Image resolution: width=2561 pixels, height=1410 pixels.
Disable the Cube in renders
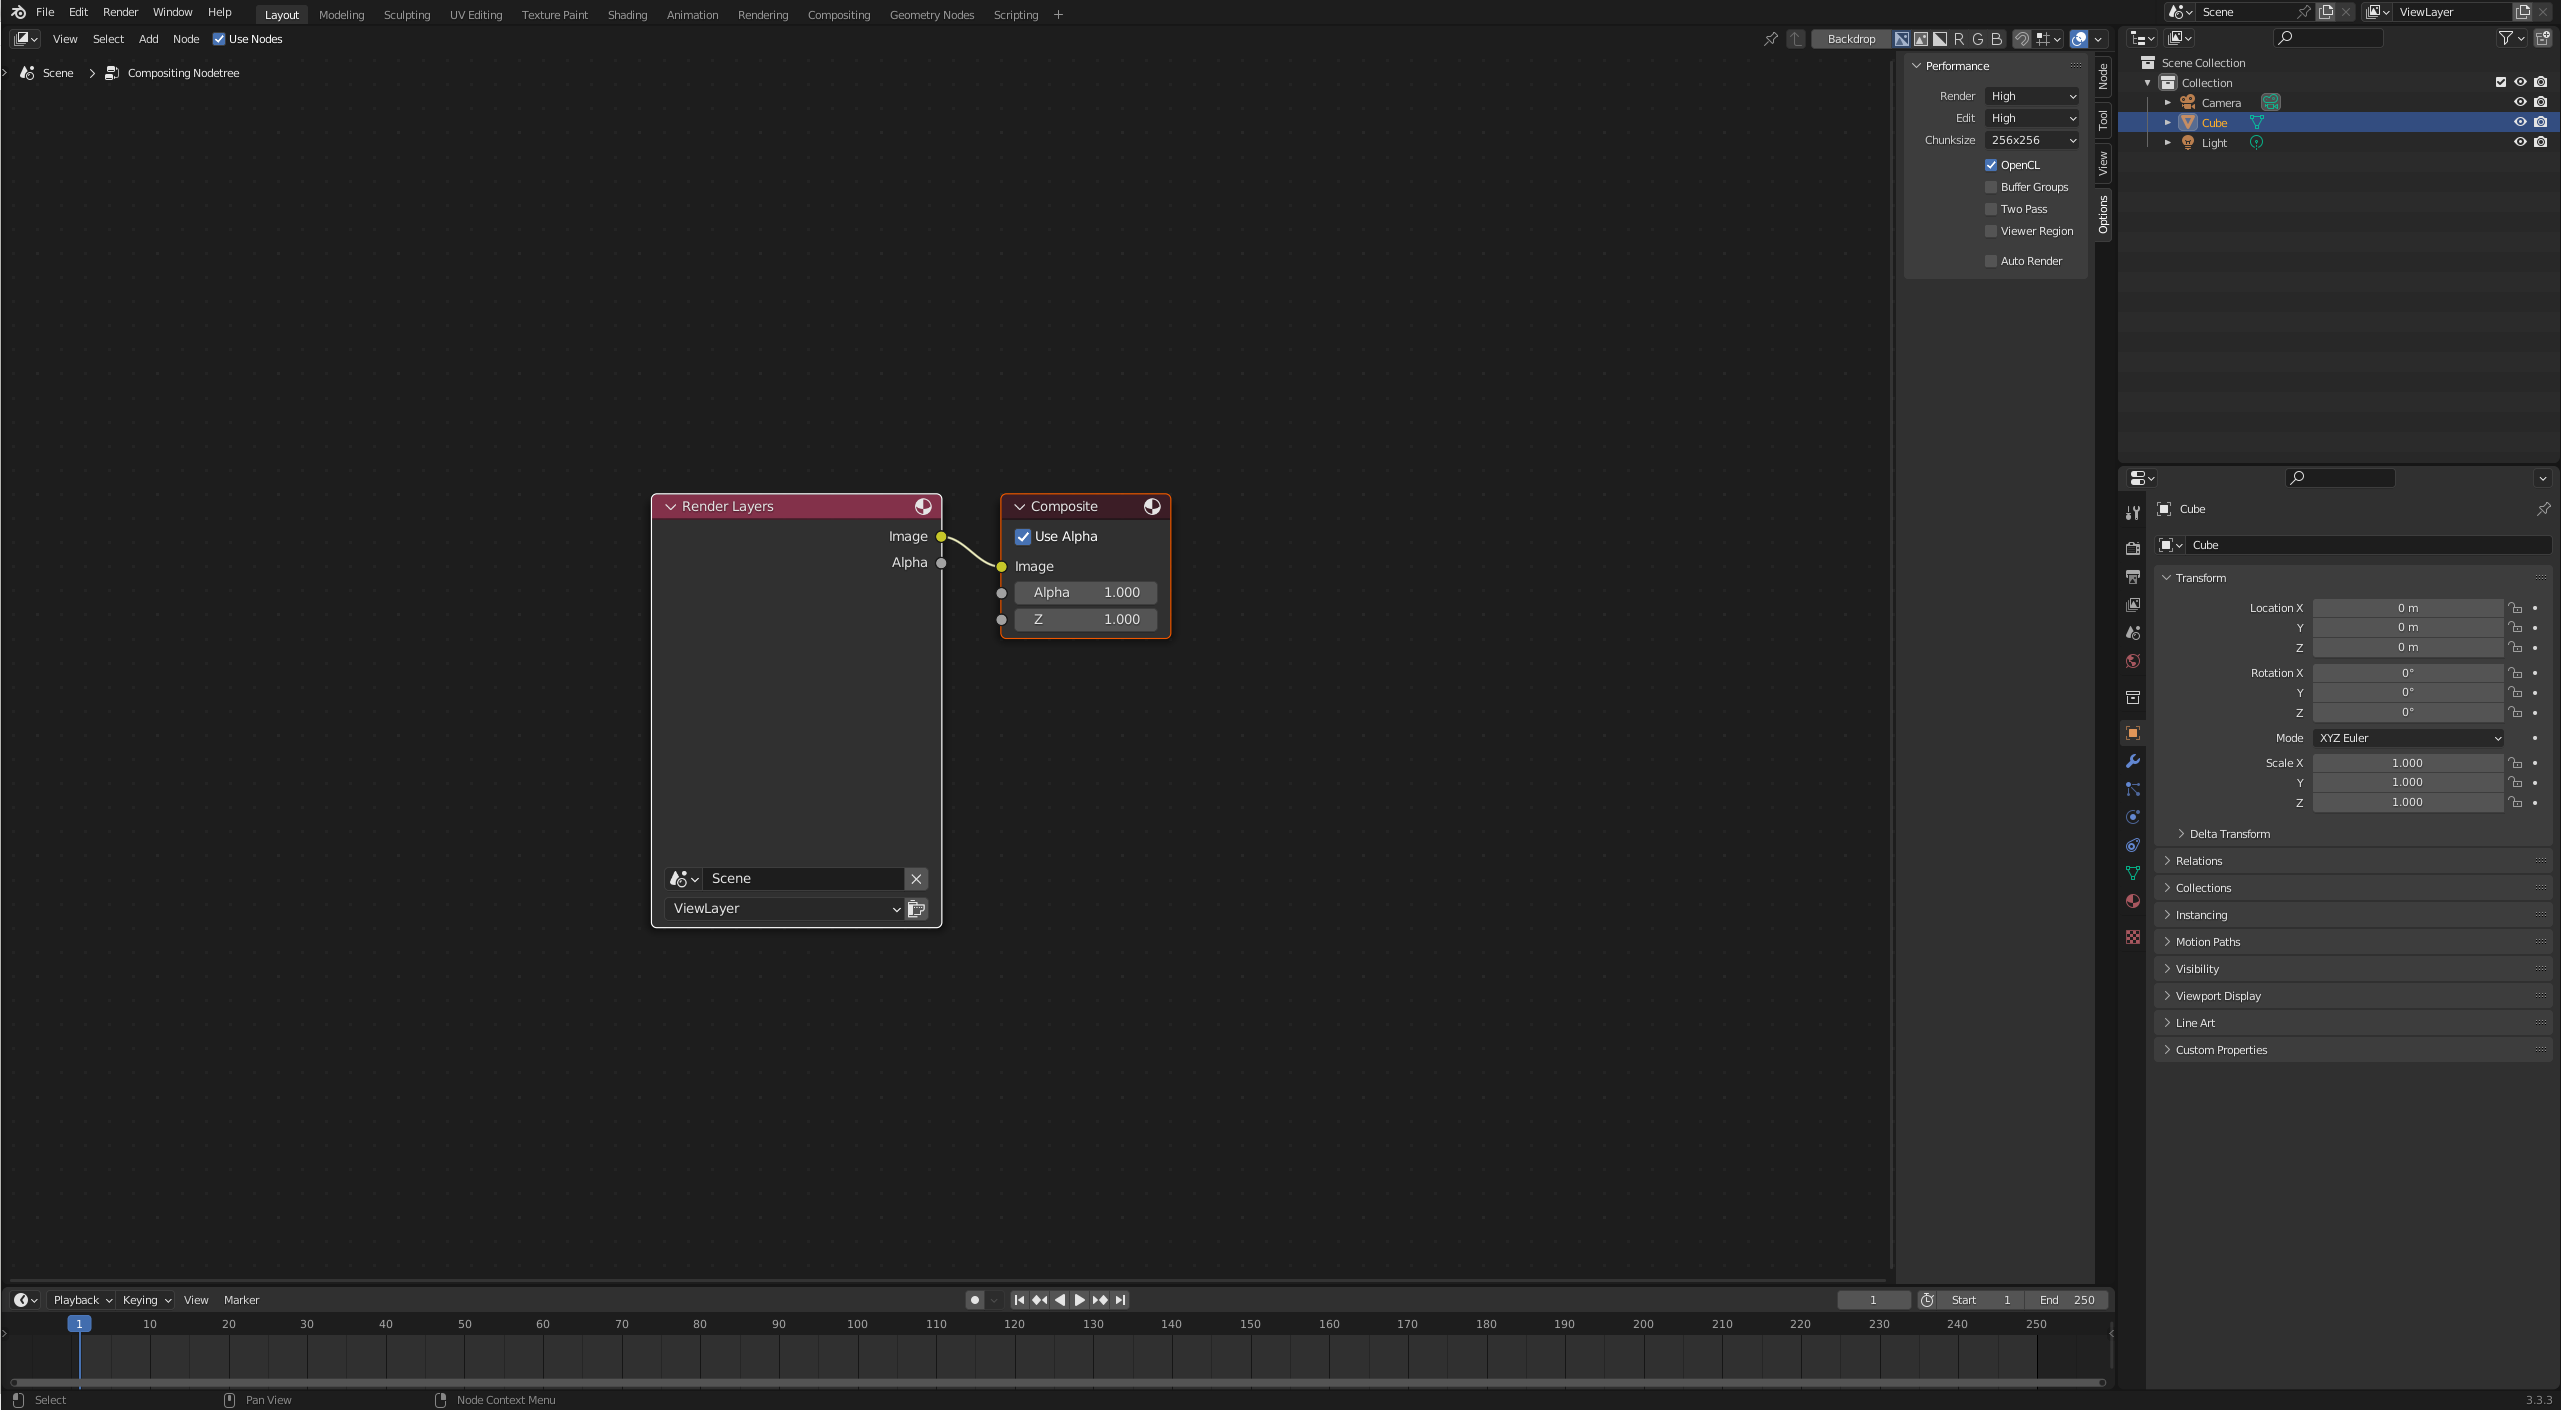[x=2541, y=122]
